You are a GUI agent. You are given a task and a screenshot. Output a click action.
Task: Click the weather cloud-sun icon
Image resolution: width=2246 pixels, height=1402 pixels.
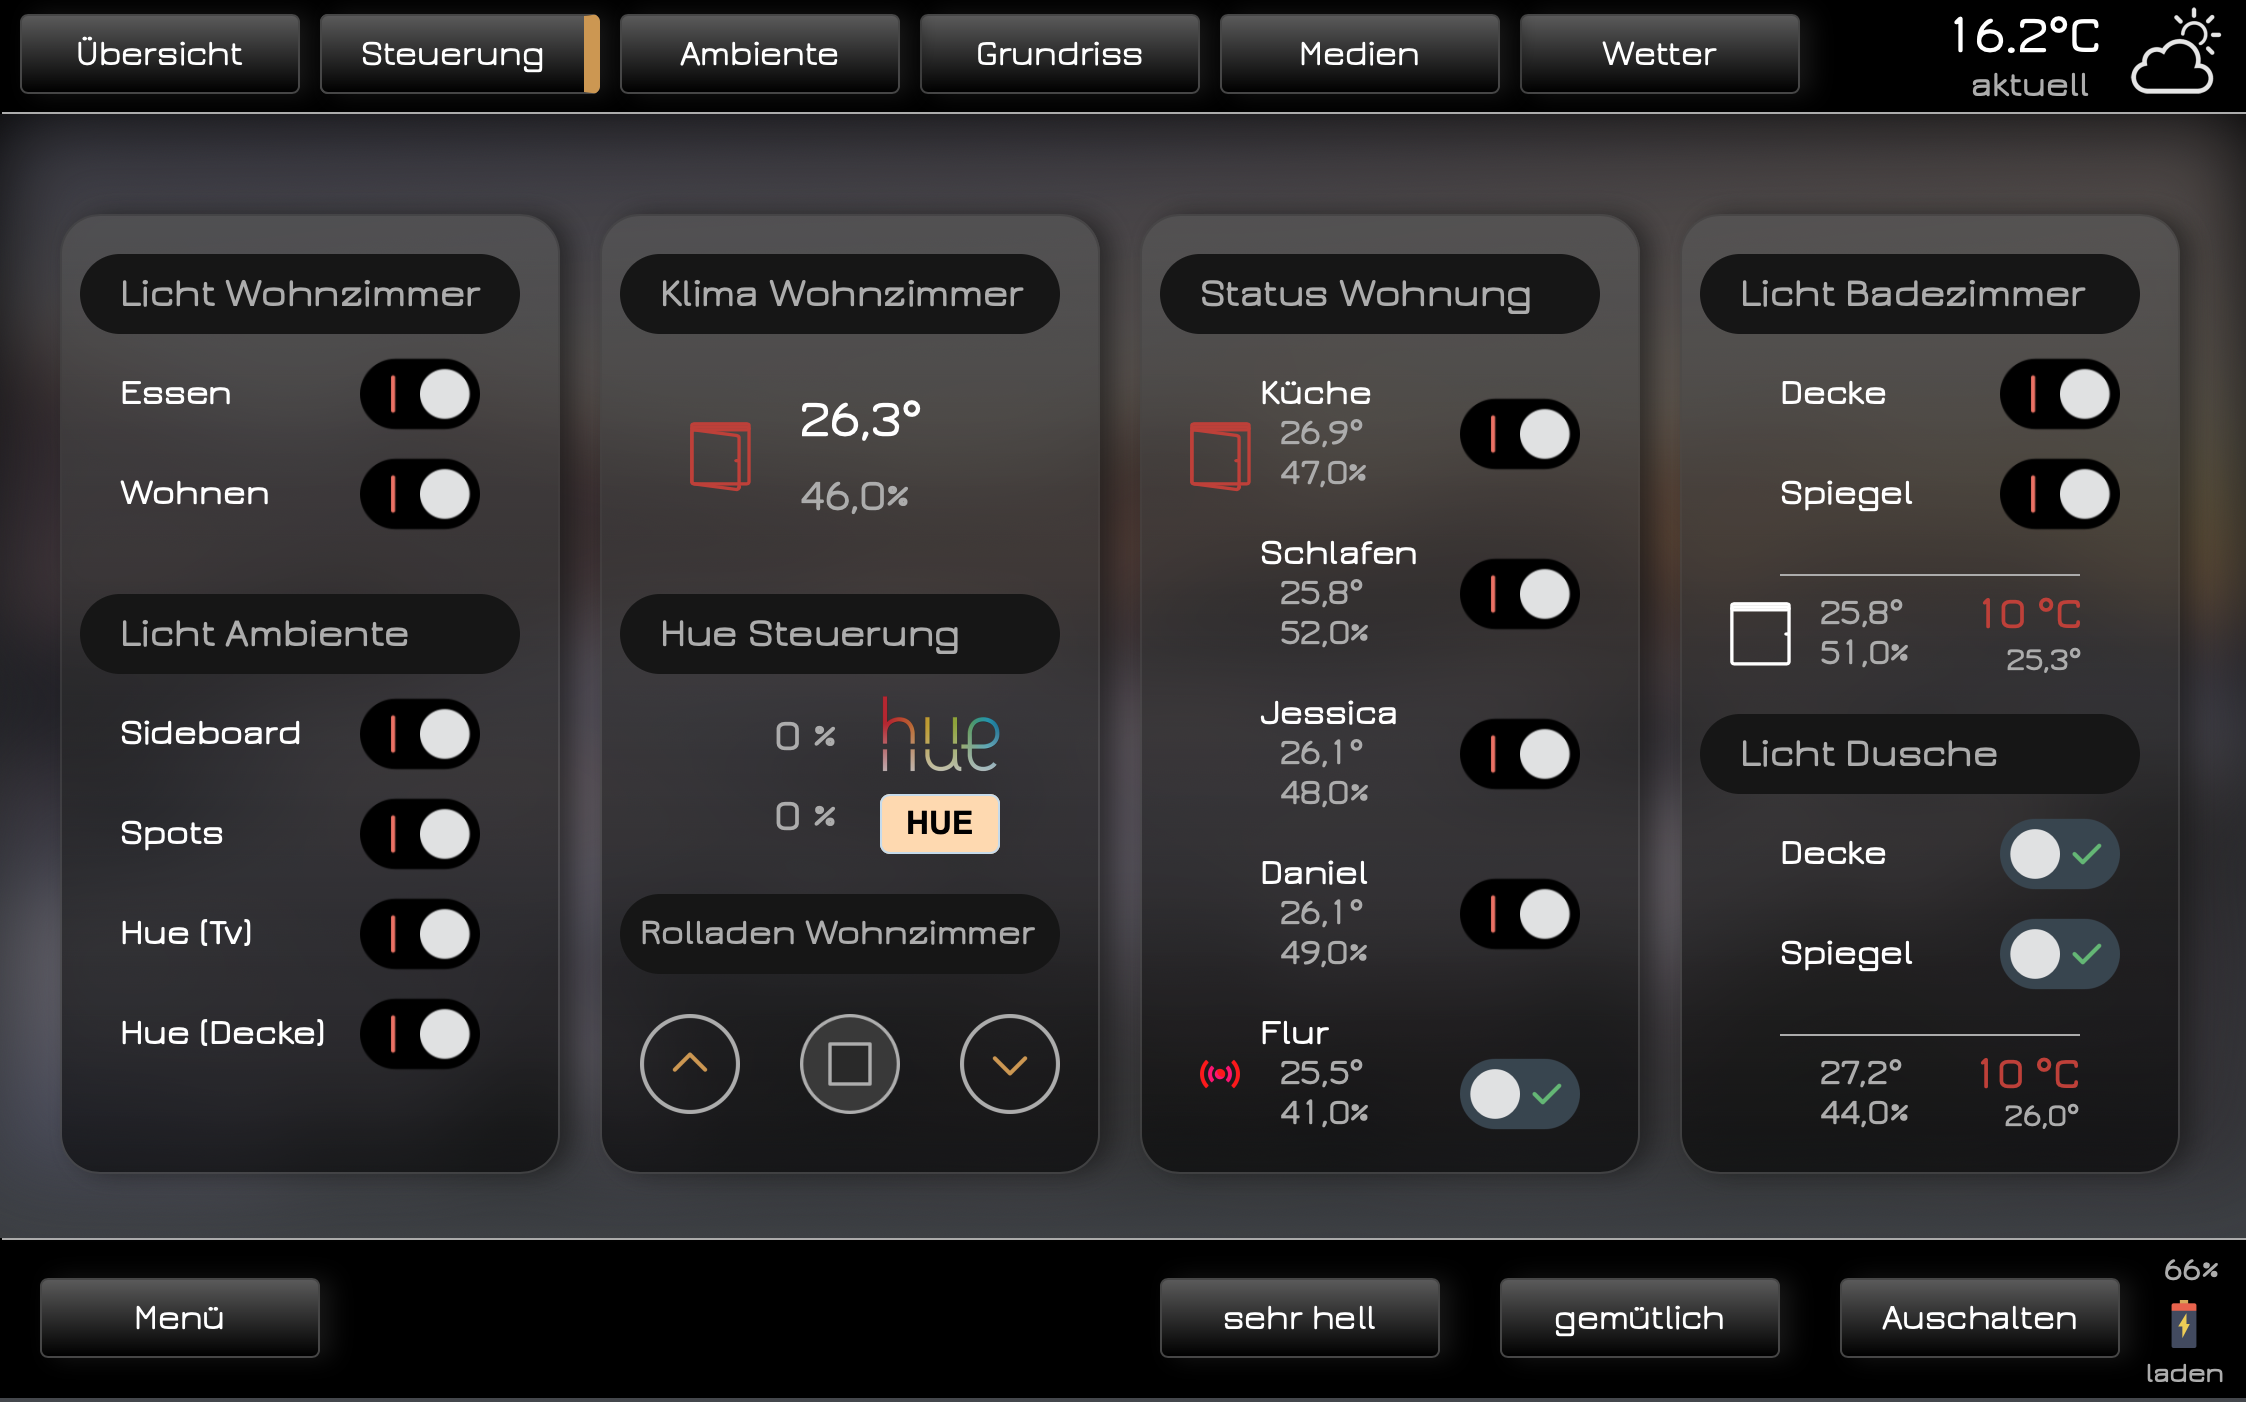click(x=2176, y=52)
